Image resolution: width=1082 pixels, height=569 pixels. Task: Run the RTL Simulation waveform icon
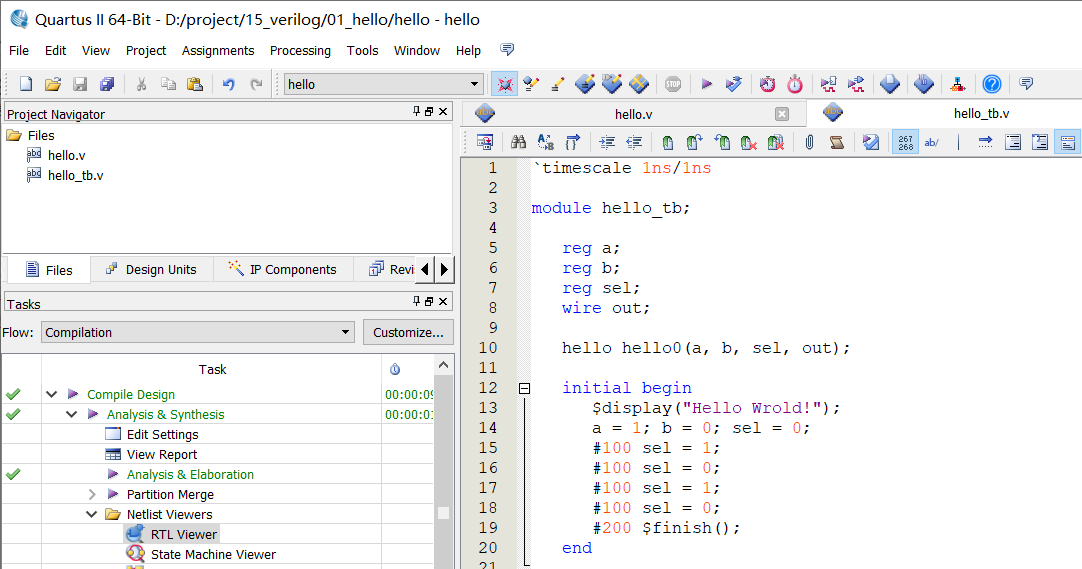point(829,84)
